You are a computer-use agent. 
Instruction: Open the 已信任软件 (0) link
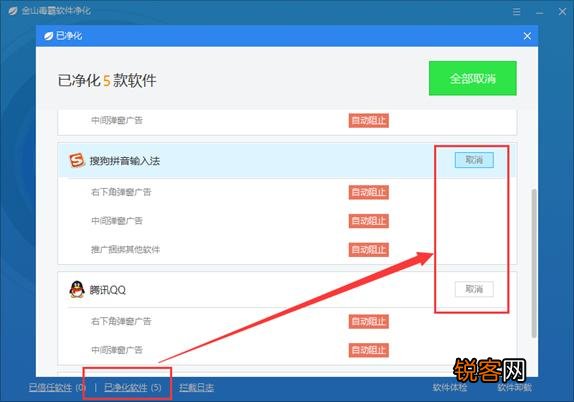point(57,387)
